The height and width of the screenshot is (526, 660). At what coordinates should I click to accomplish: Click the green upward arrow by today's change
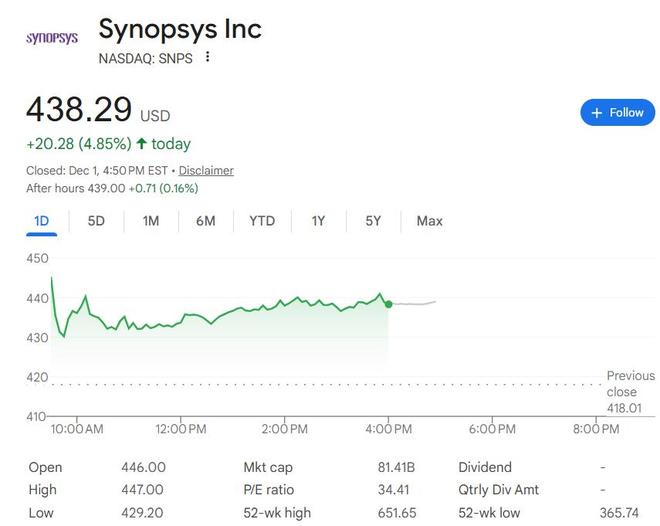click(141, 143)
